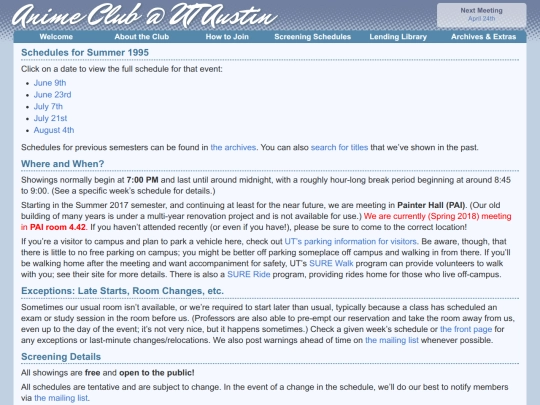Open the April 24th next meeting link
540x405 pixels.
(x=481, y=19)
